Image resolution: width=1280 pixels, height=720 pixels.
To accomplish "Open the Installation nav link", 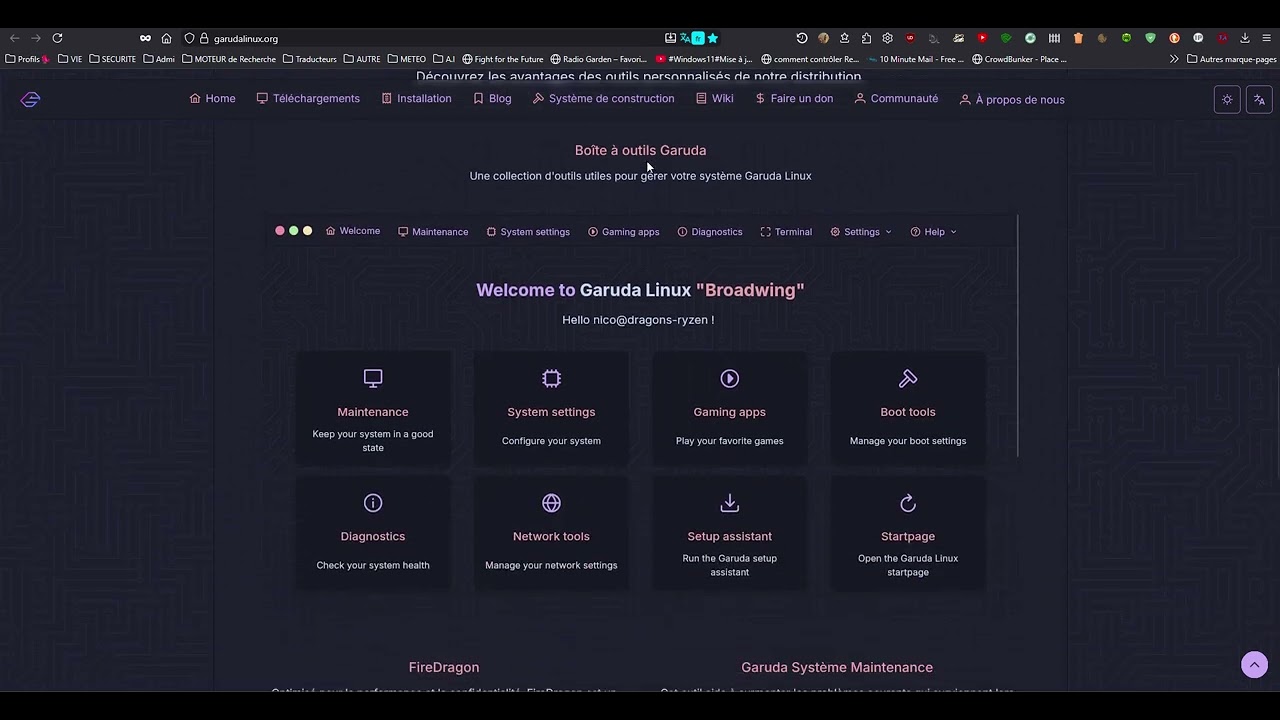I will coord(416,99).
